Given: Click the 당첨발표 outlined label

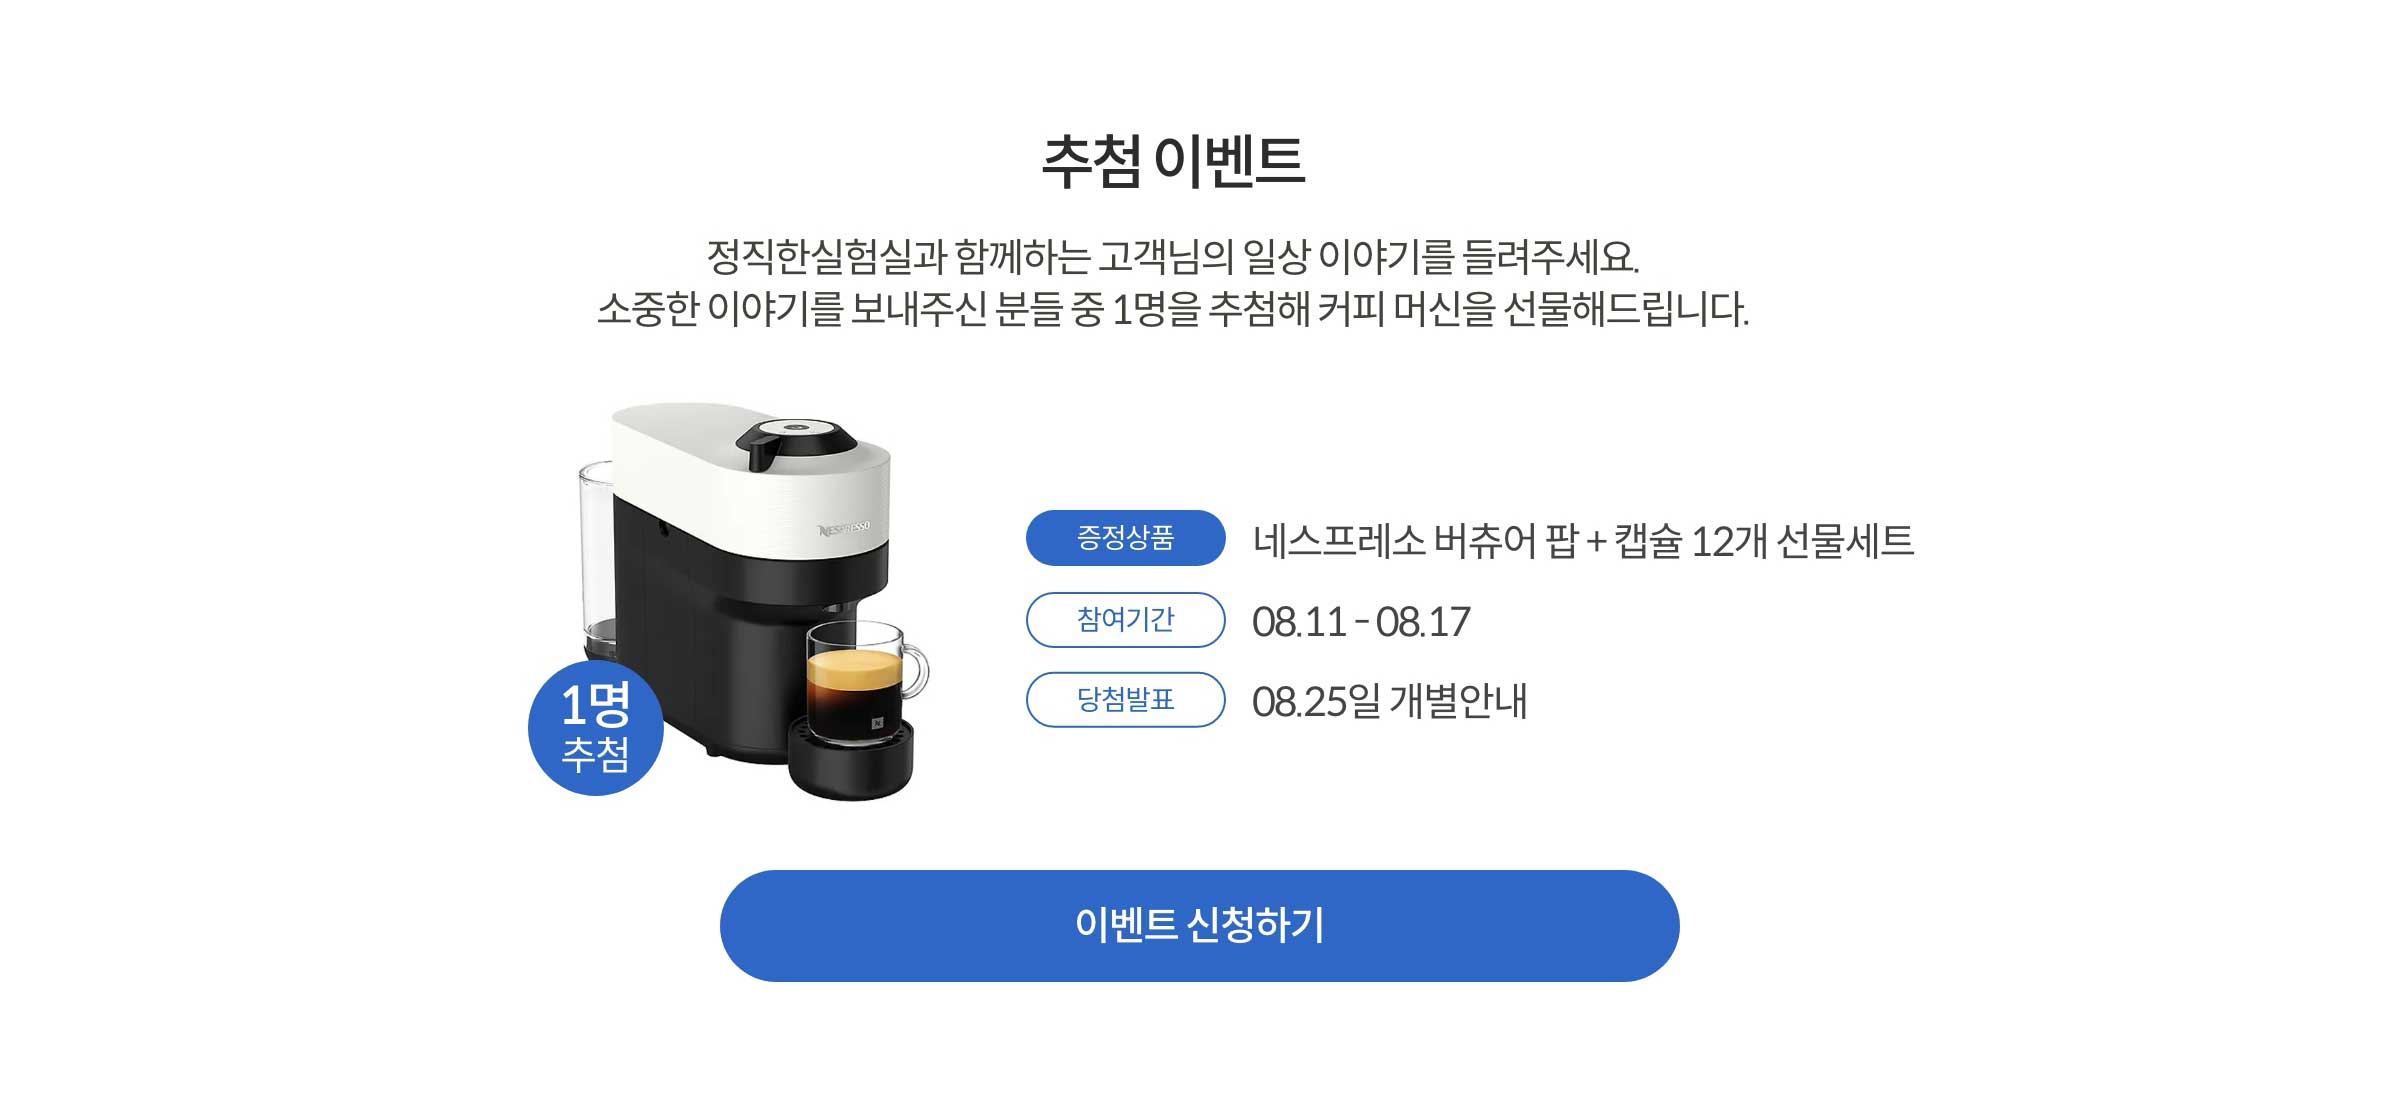Looking at the screenshot, I should pyautogui.click(x=1125, y=700).
